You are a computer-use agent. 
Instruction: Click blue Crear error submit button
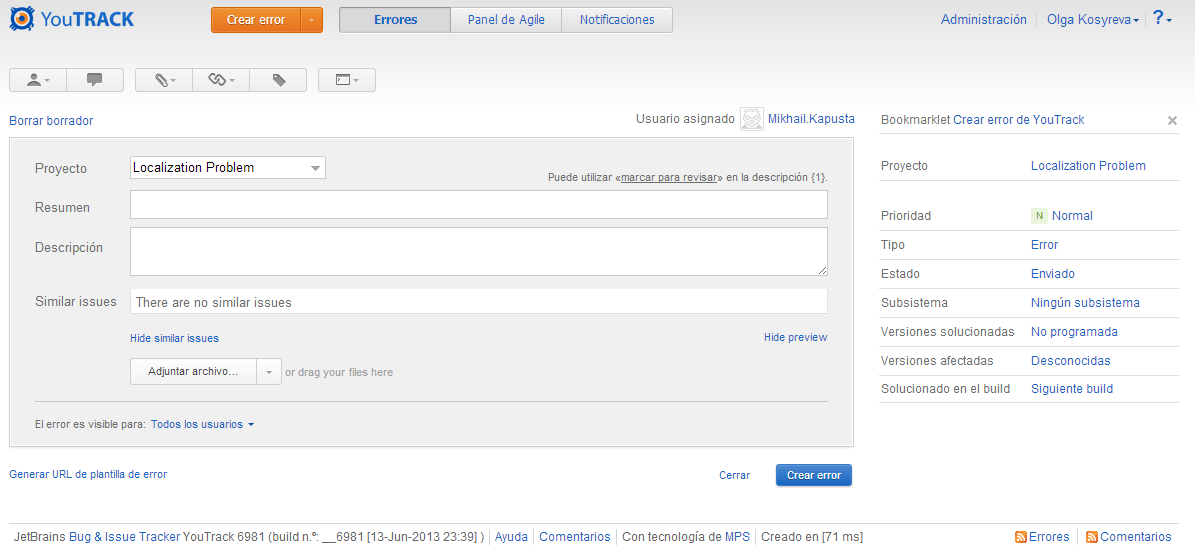tap(814, 475)
